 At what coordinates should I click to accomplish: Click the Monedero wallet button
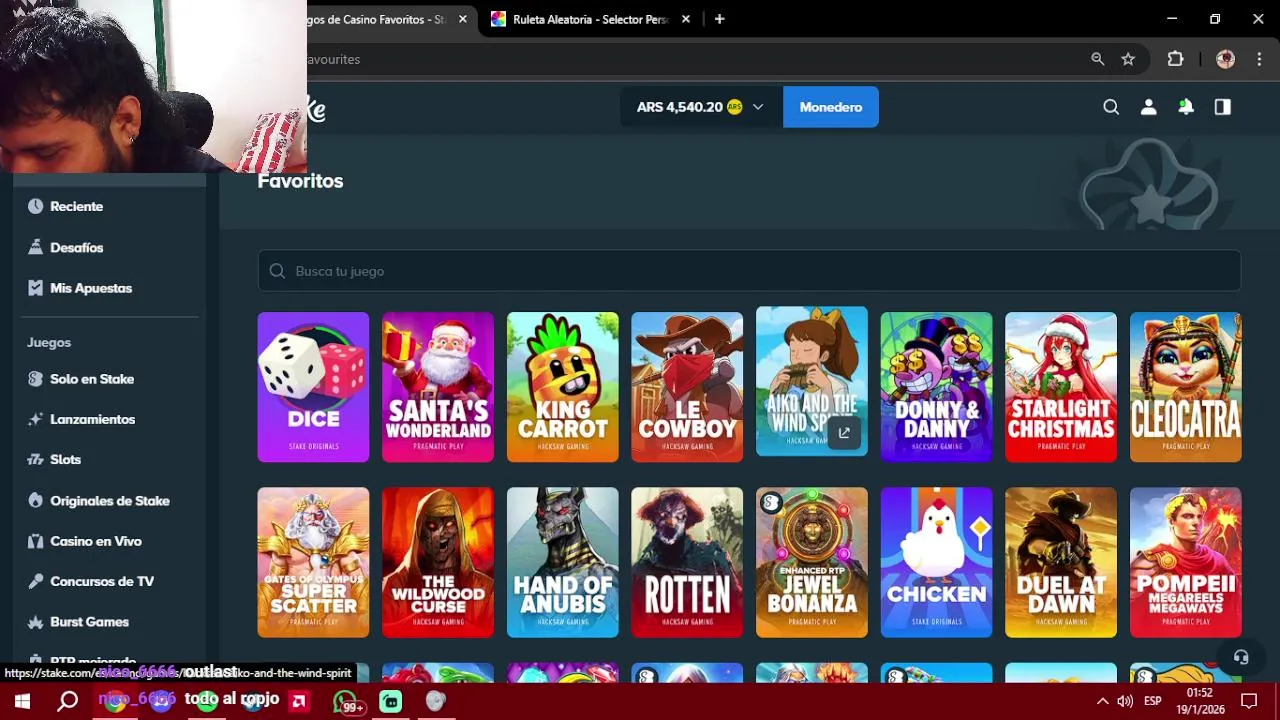[x=830, y=107]
